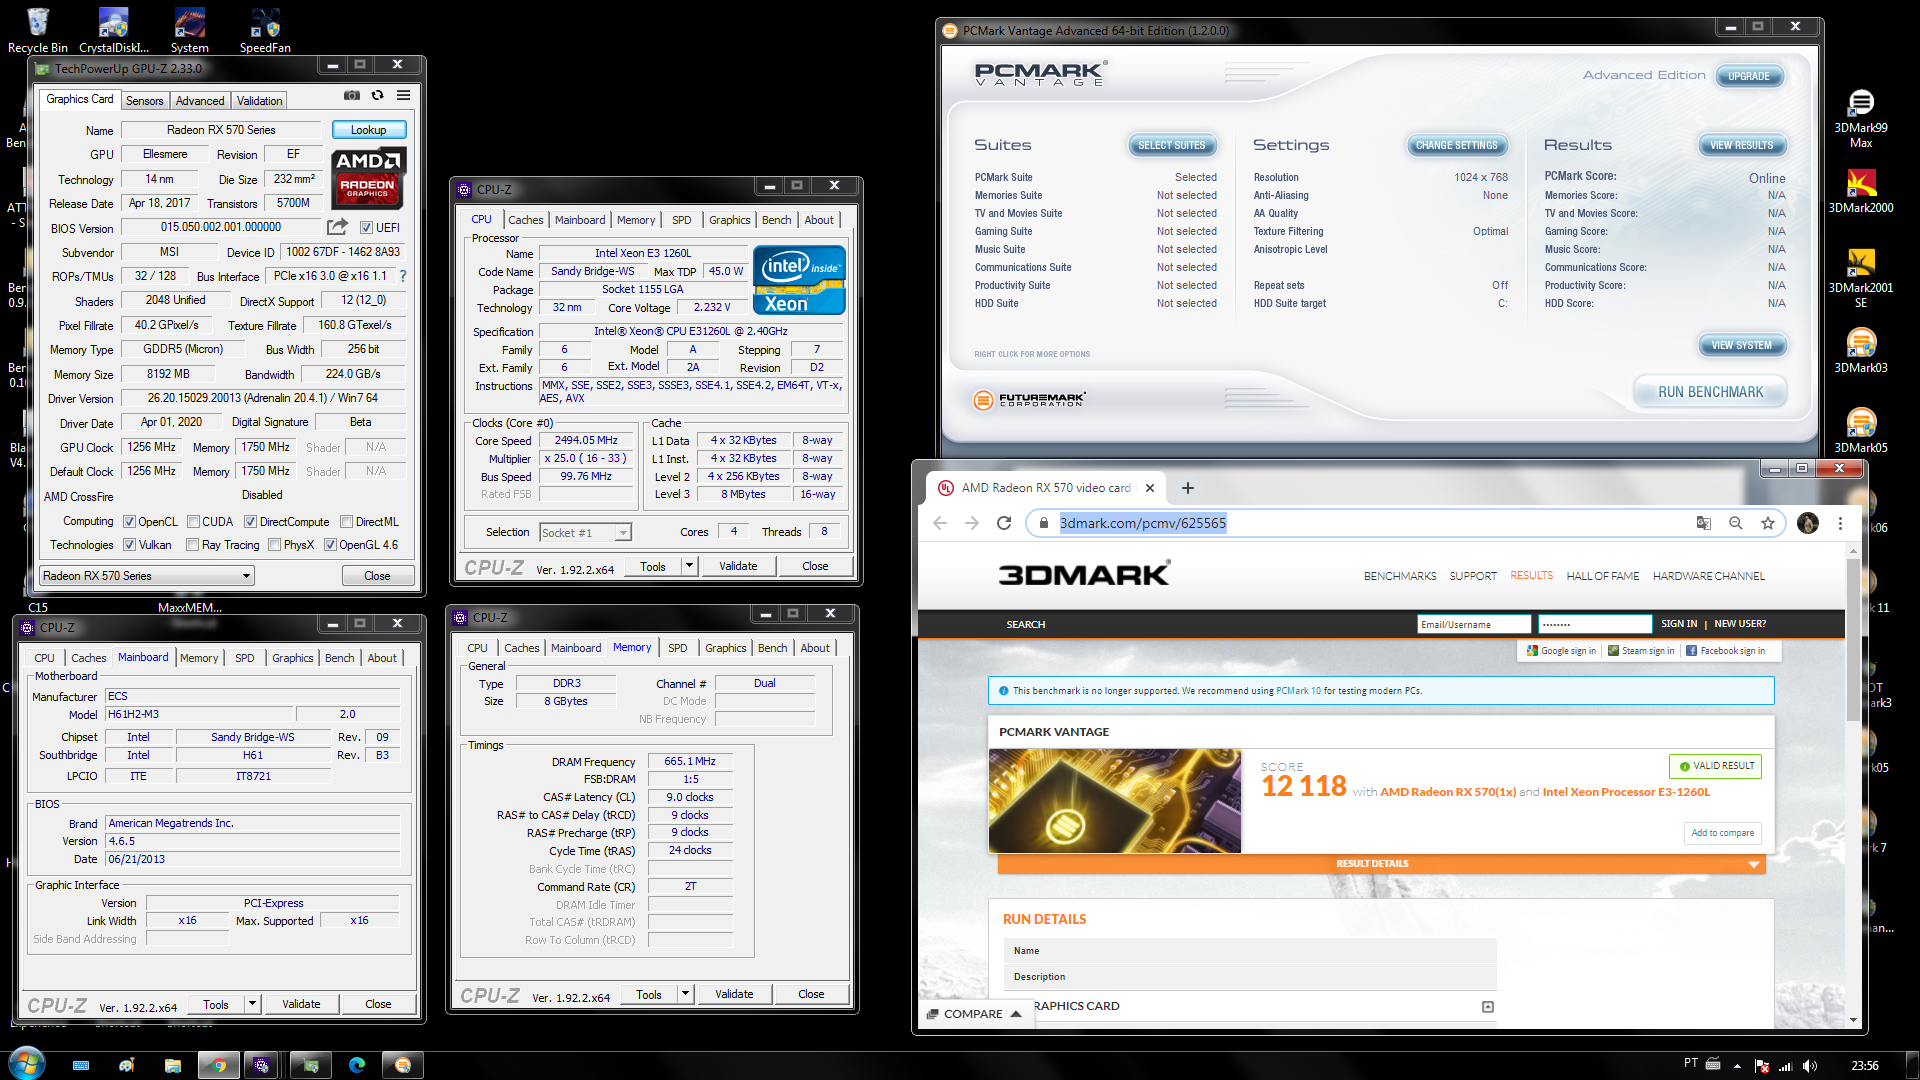Open the 3DMark99 Max desktop icon
The image size is (1920, 1080).
(x=1861, y=118)
